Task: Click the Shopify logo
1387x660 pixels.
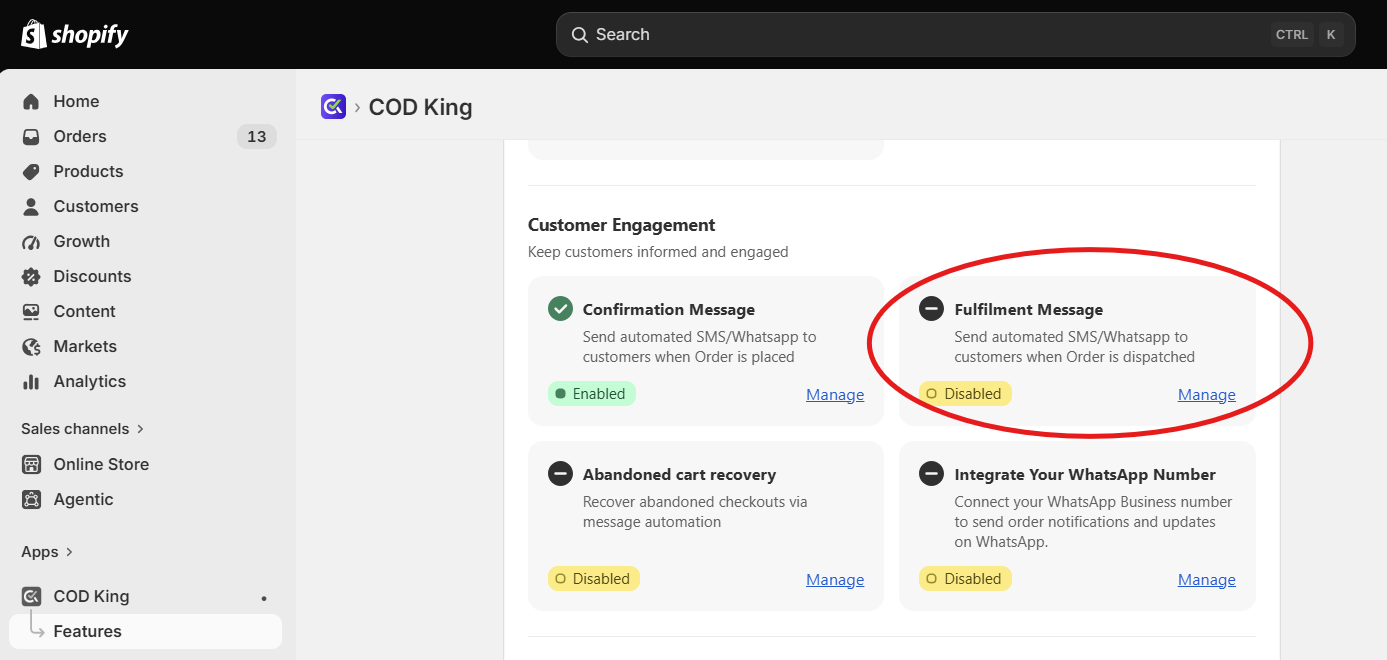Action: [x=75, y=35]
